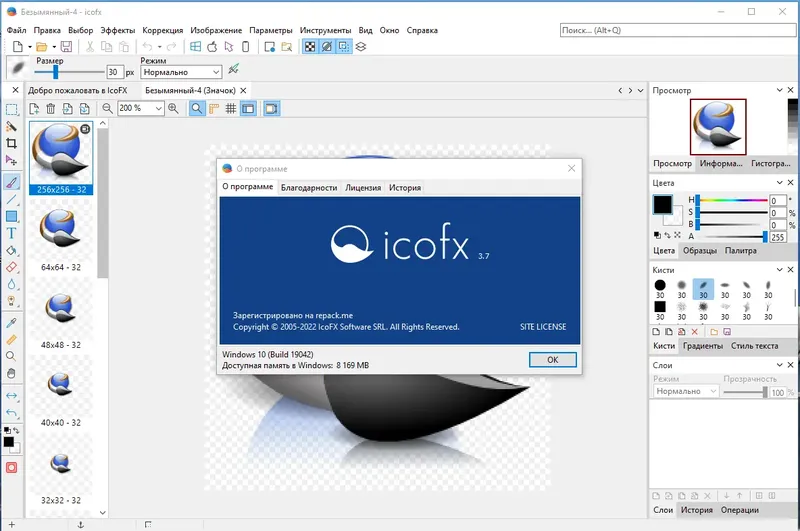
Task: Click the Undo arrow icon
Action: tap(147, 47)
